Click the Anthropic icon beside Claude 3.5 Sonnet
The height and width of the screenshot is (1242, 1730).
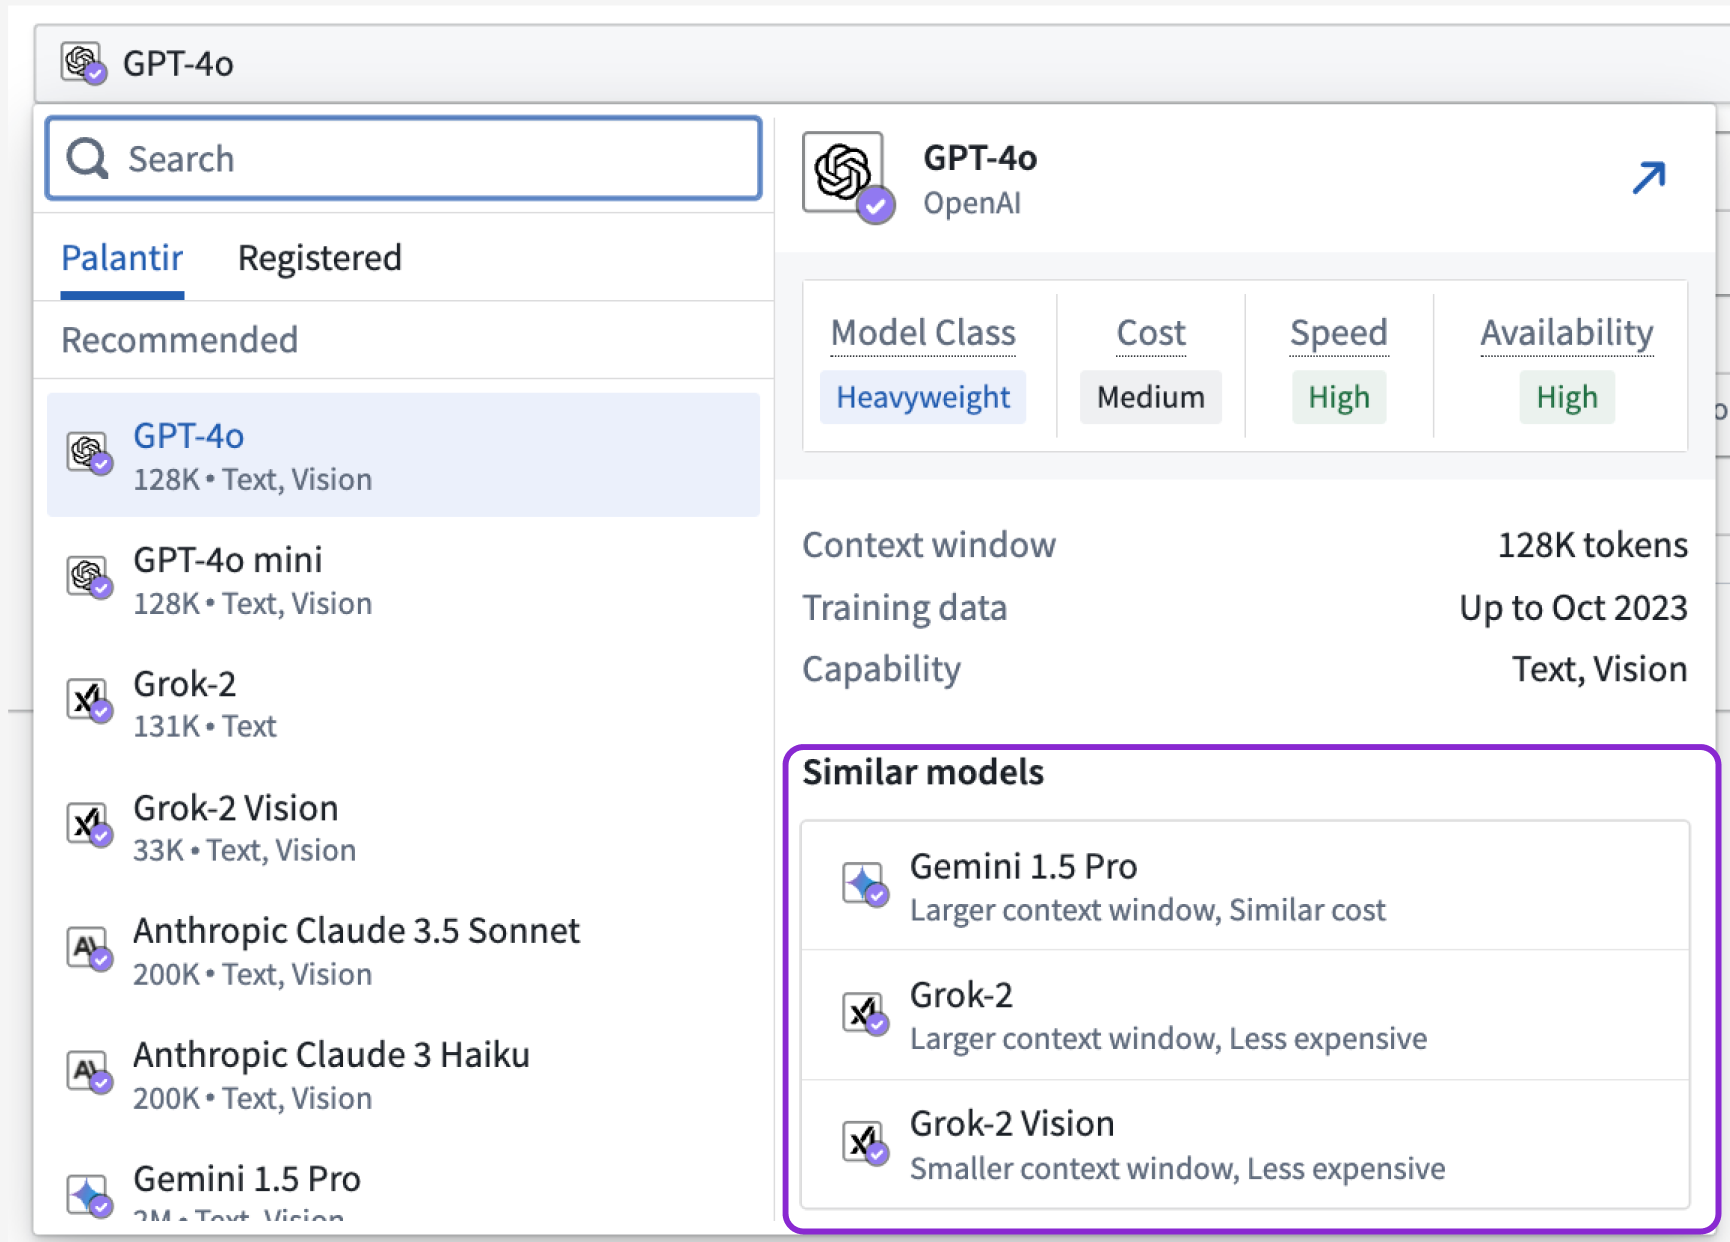tap(89, 948)
